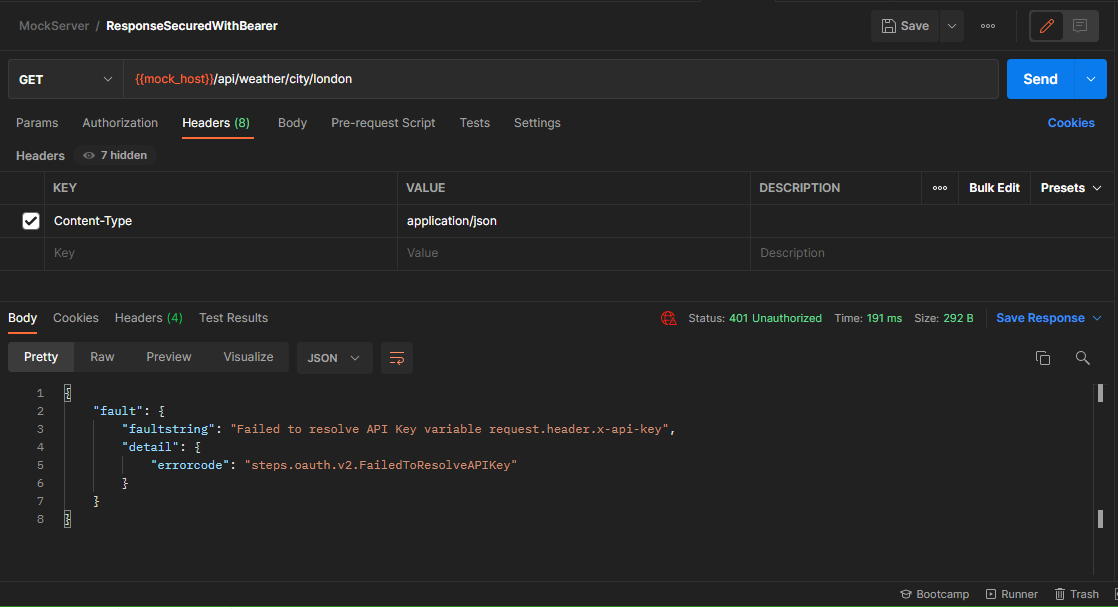1118x609 pixels.
Task: Open the response Cookies tab
Action: pos(76,318)
